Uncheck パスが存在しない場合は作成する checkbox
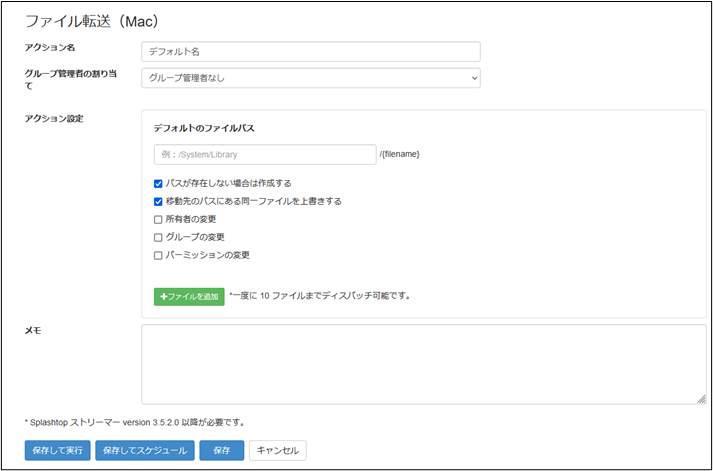713x471 pixels. [x=158, y=184]
